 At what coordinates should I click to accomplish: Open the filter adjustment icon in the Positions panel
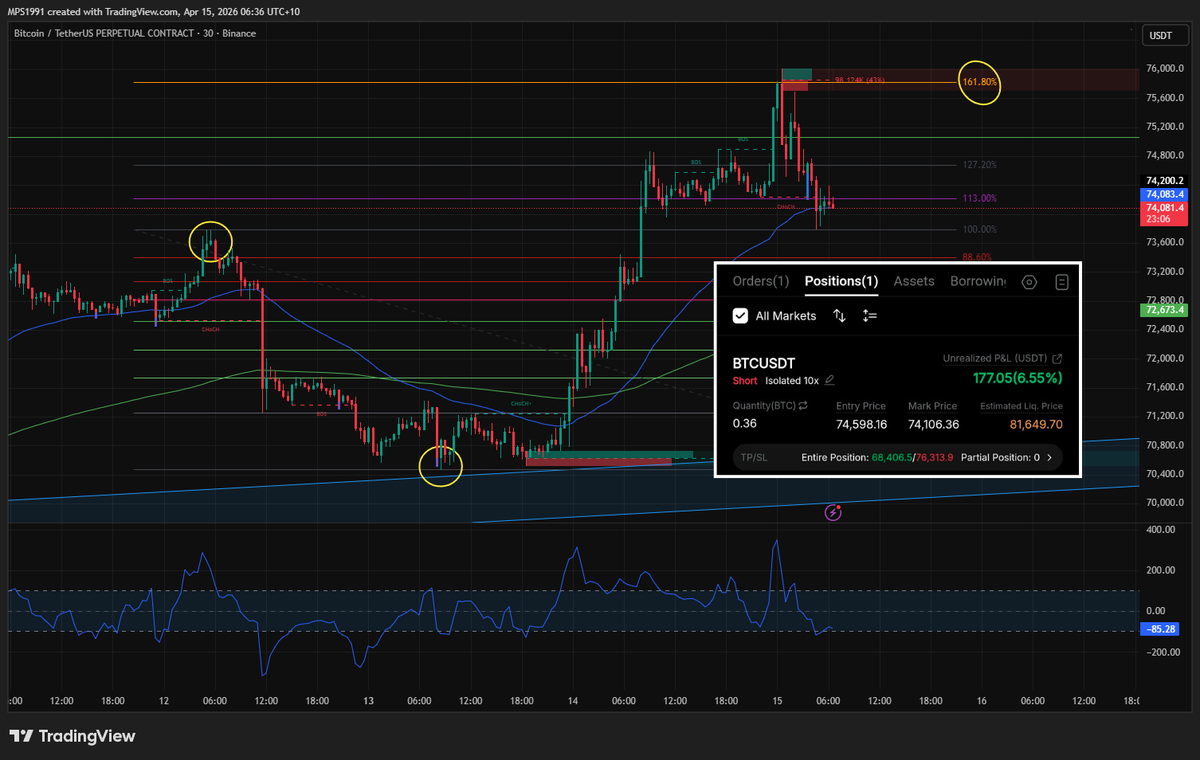869,316
